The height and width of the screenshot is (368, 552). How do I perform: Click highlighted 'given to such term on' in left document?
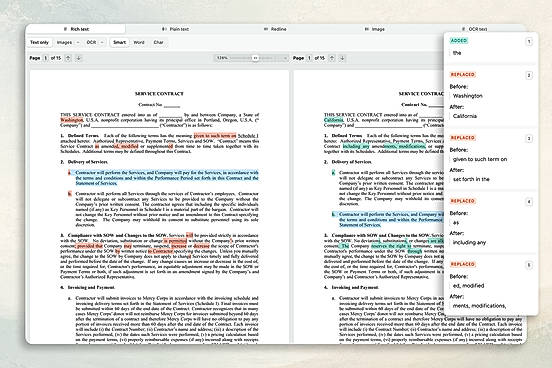click(x=215, y=136)
